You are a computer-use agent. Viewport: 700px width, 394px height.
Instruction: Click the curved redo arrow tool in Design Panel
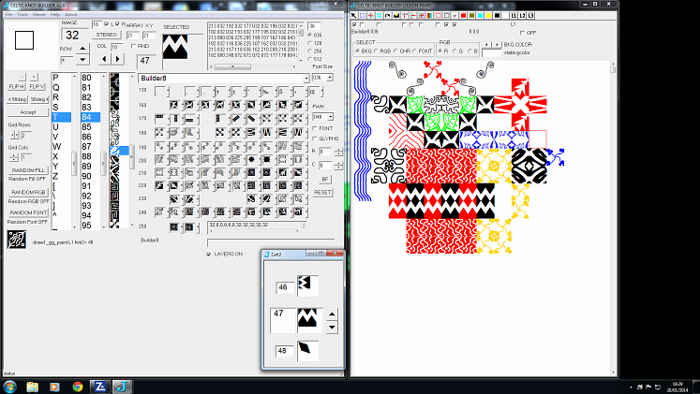pos(388,16)
